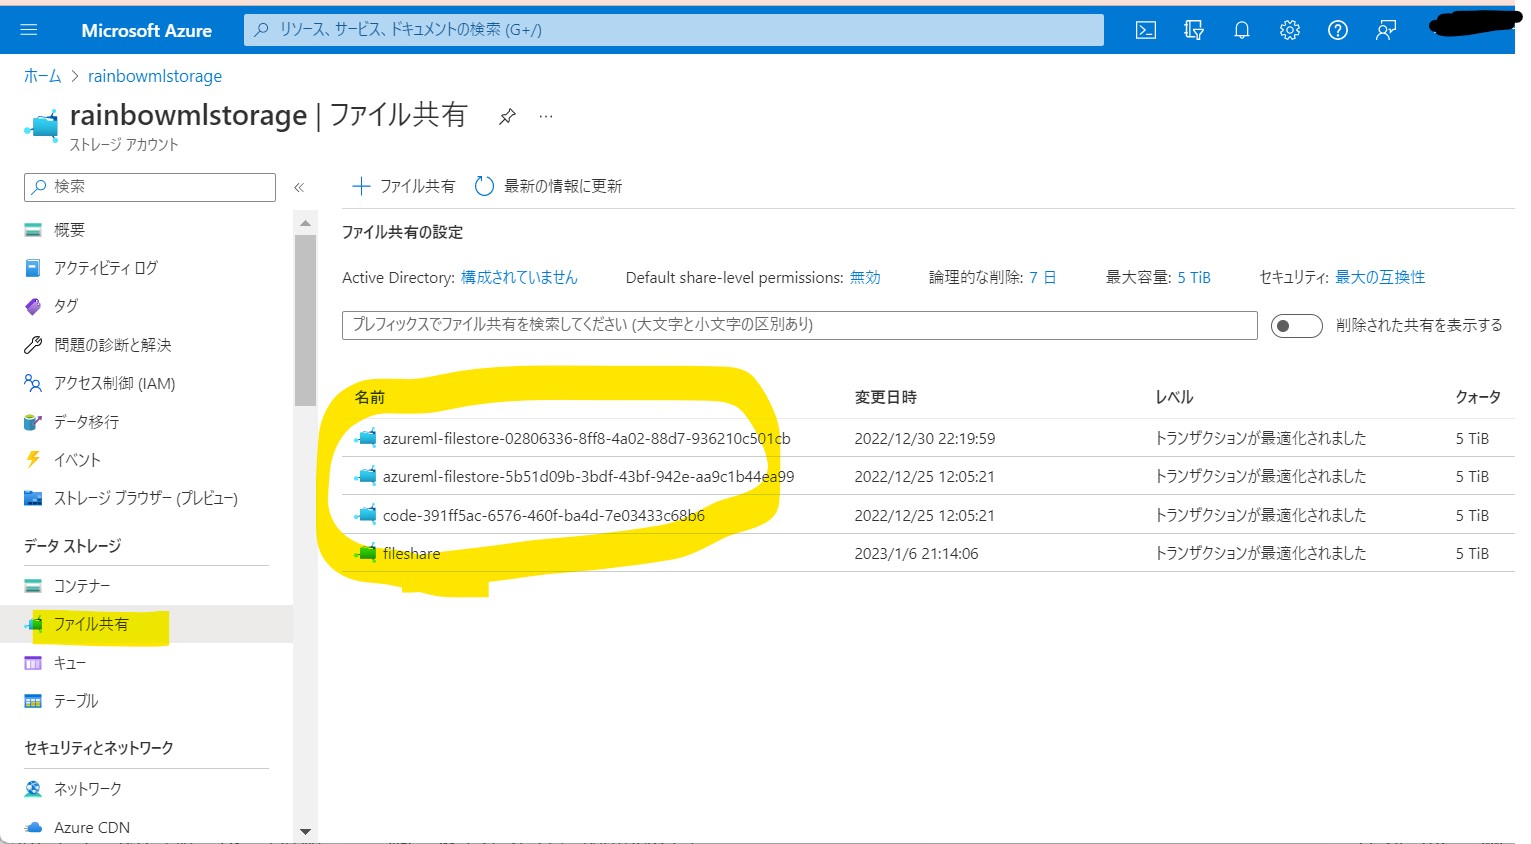Image resolution: width=1531 pixels, height=844 pixels.
Task: Open the Azure portal hamburger menu
Action: (29, 30)
